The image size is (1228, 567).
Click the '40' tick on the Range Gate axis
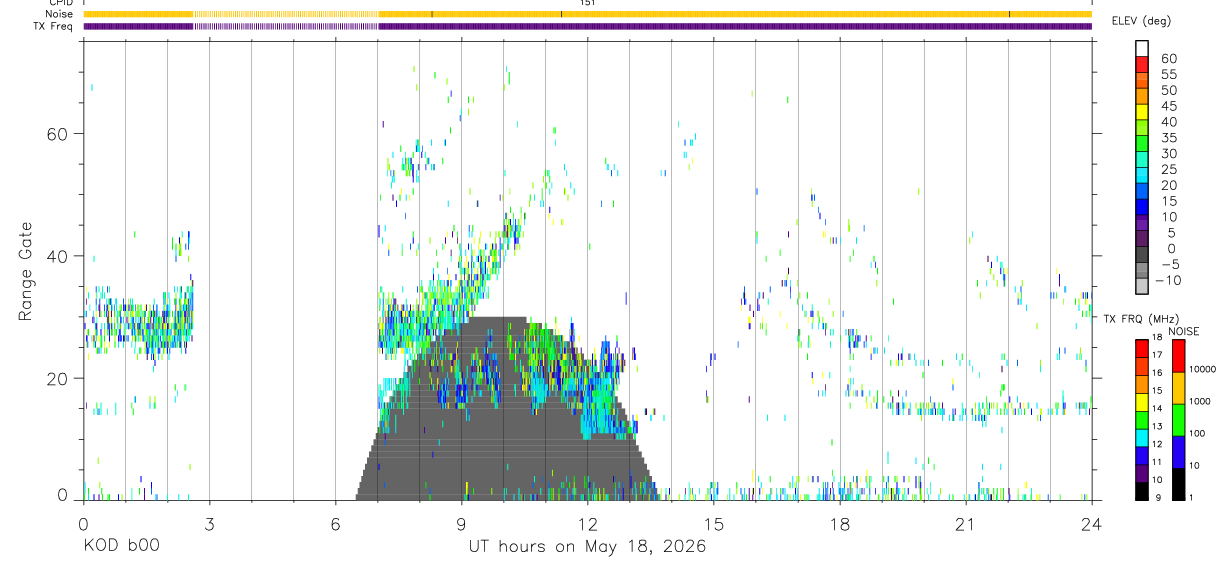point(58,256)
